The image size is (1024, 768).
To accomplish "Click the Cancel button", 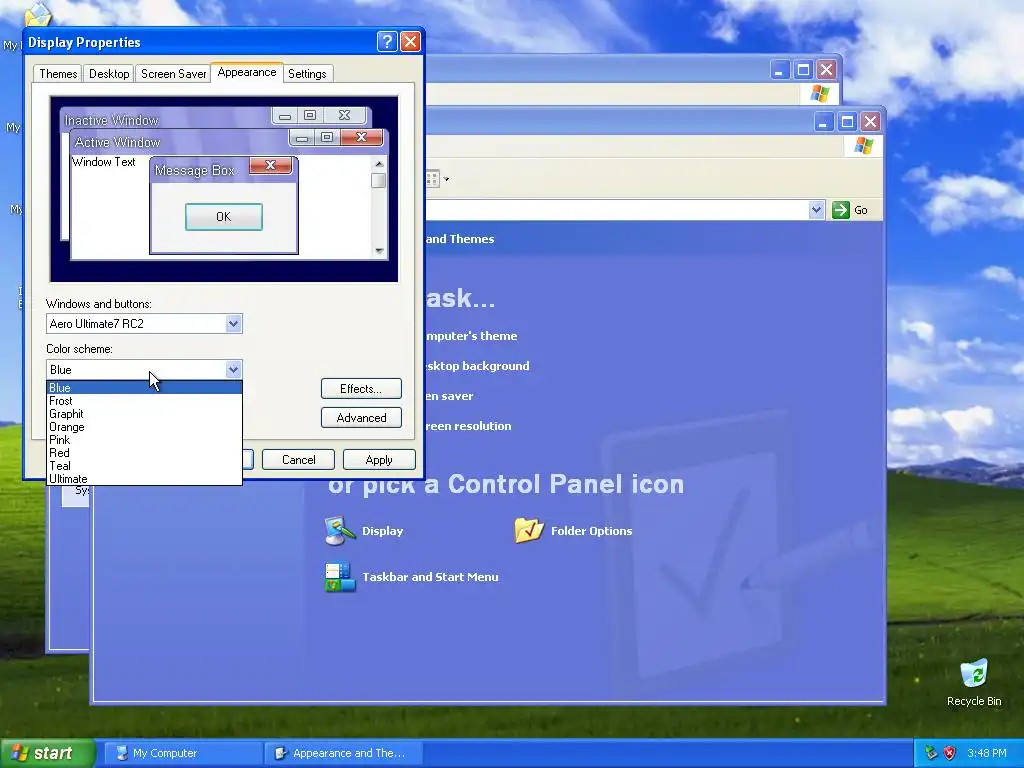I will pyautogui.click(x=298, y=460).
